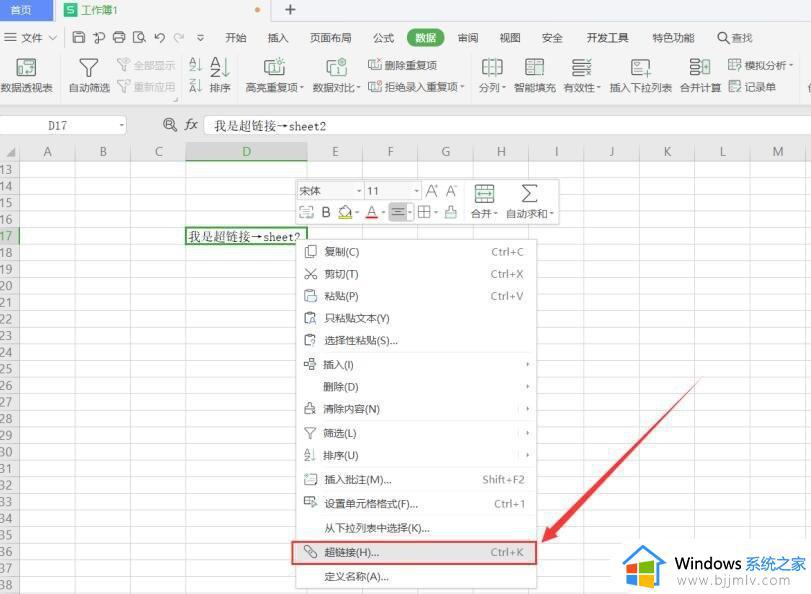The image size is (811, 594).
Task: Open the 数据对比 dropdown
Action: click(x=336, y=75)
